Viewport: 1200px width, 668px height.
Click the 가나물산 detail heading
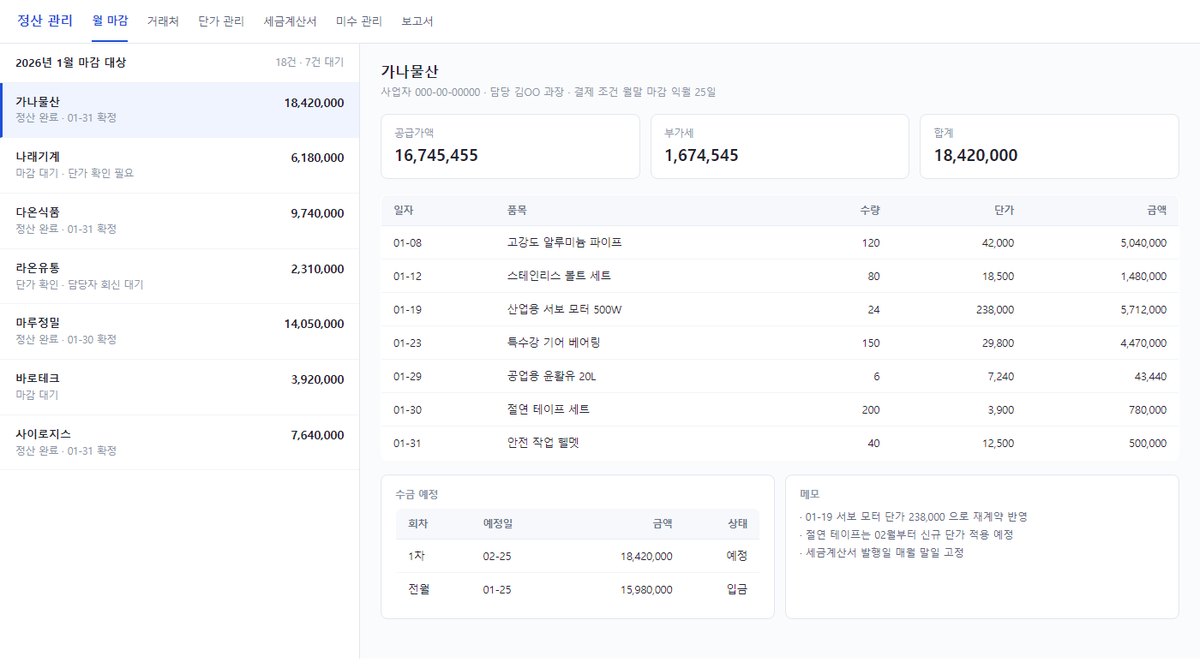[410, 71]
